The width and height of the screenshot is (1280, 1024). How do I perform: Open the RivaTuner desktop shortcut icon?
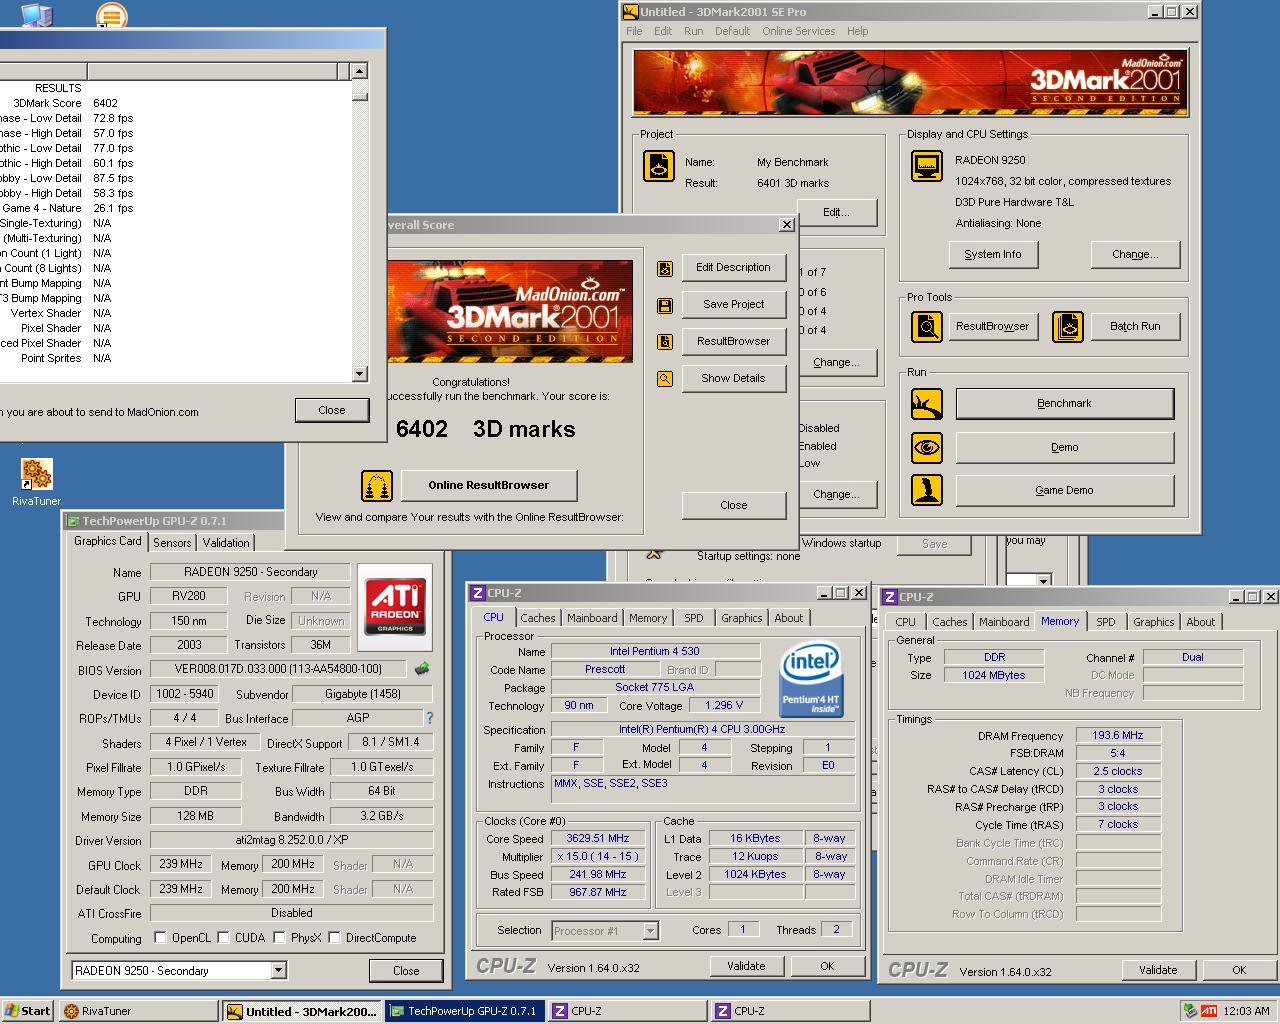36,474
